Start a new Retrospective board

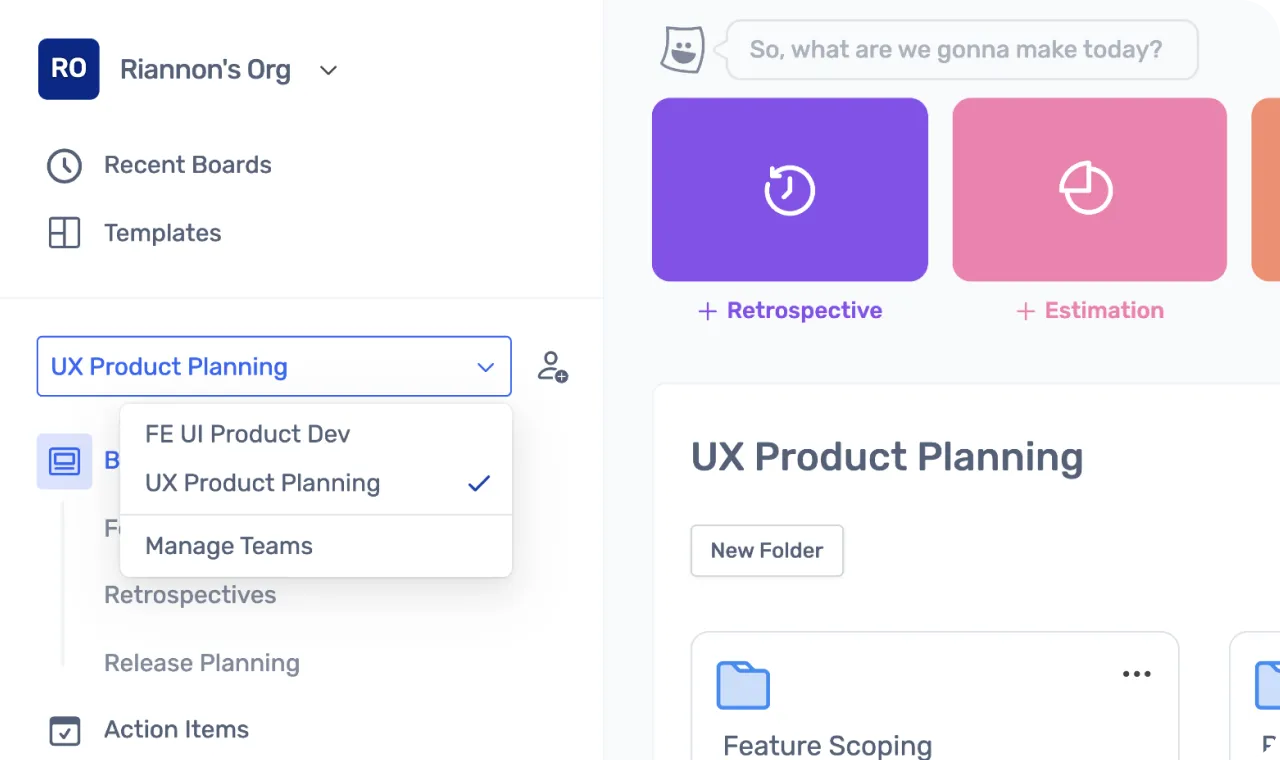pyautogui.click(x=790, y=310)
